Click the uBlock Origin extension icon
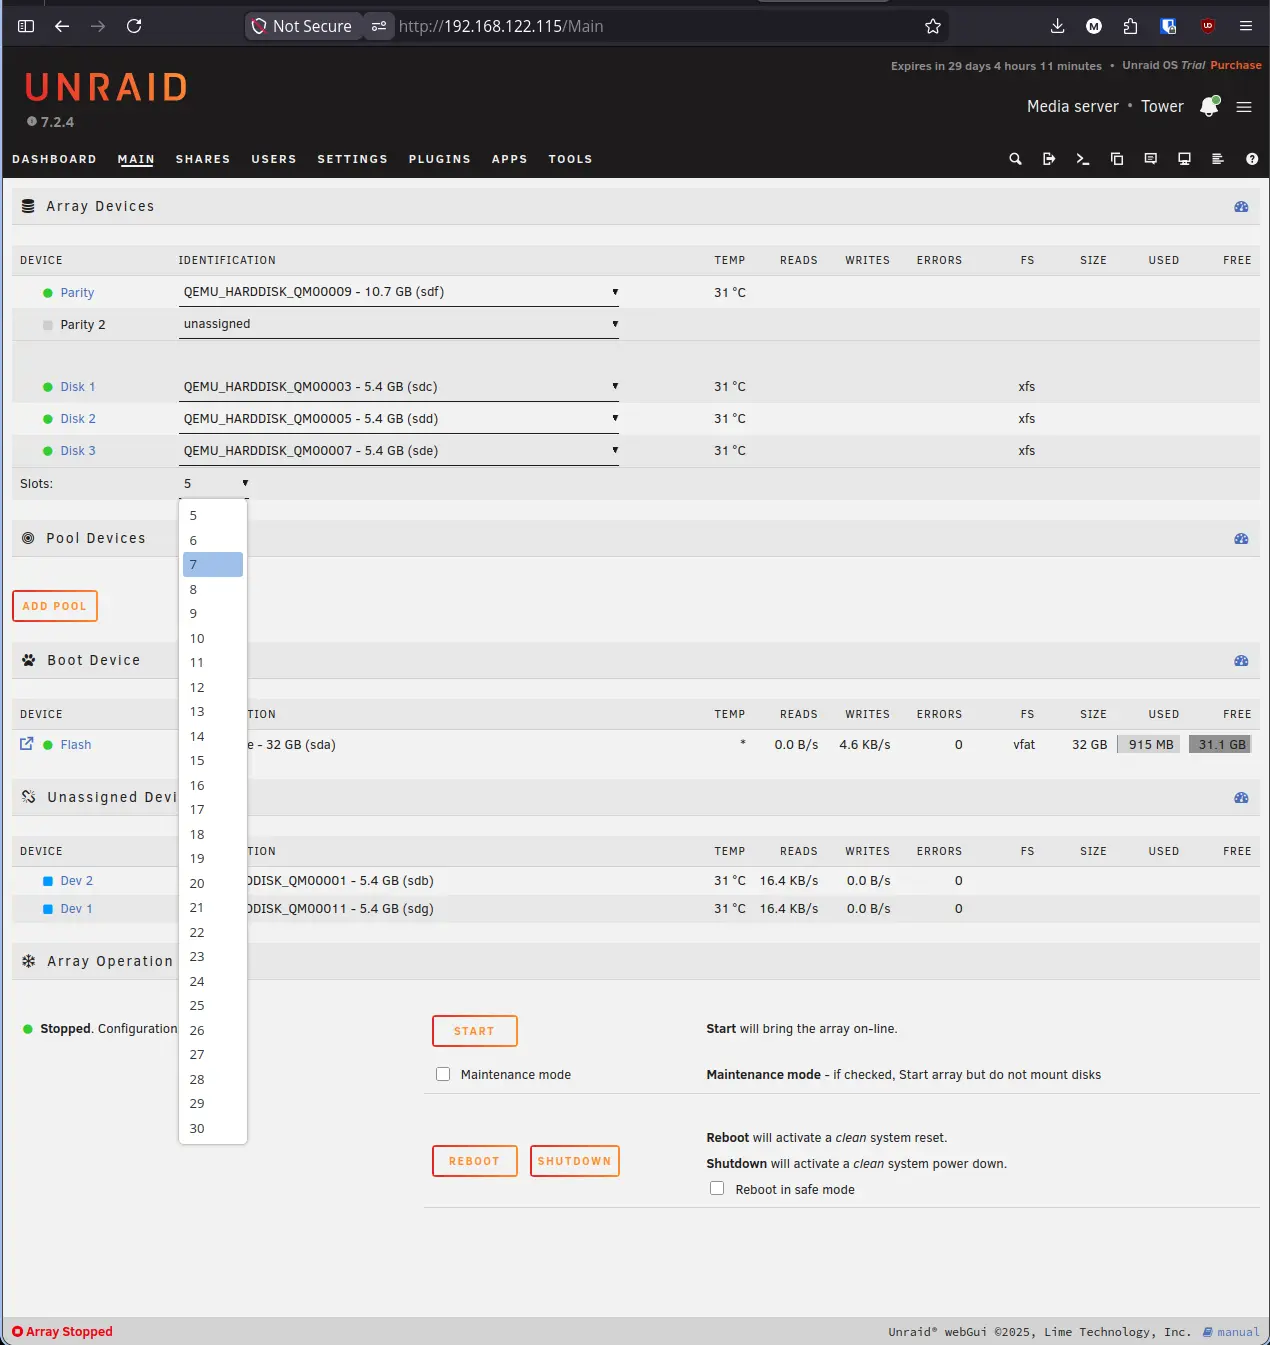The image size is (1270, 1345). pyautogui.click(x=1208, y=26)
